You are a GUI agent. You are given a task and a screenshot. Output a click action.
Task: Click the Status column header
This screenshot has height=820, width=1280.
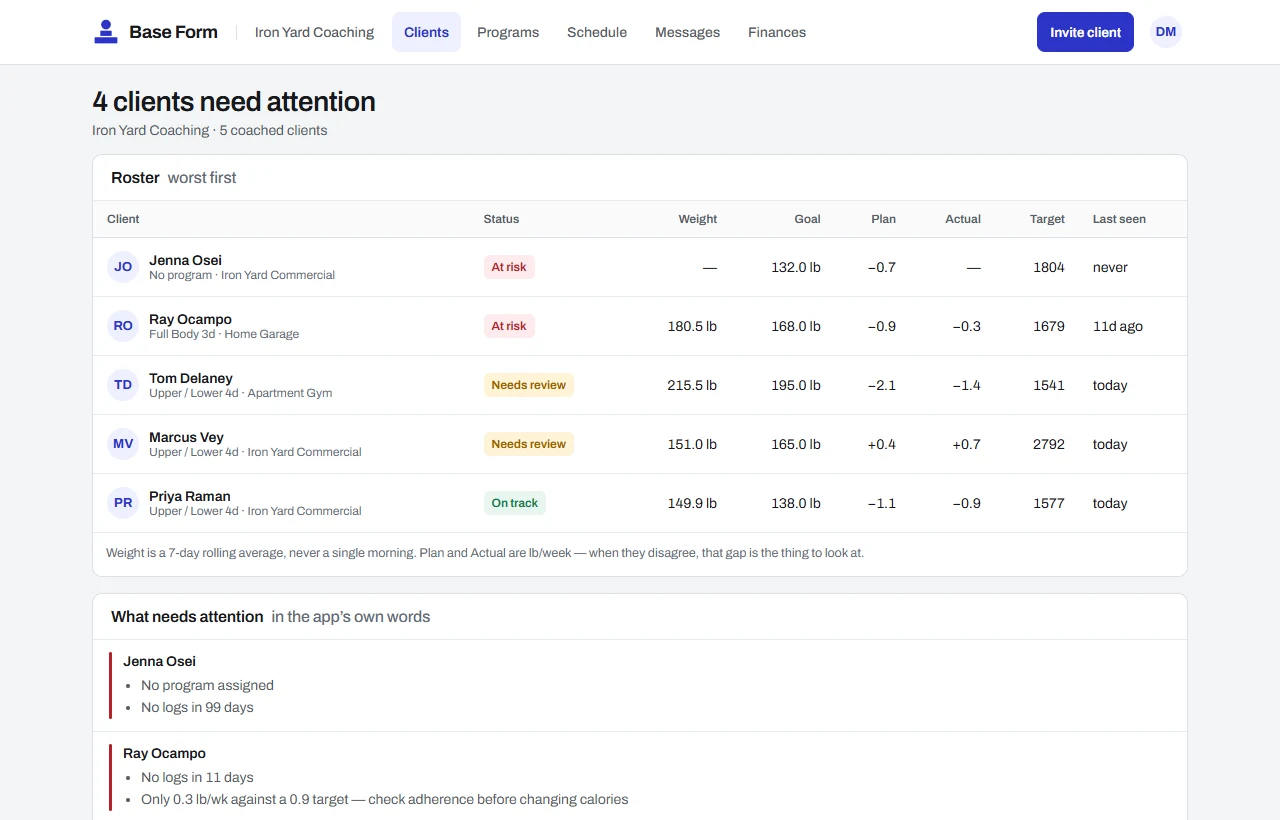coord(501,219)
